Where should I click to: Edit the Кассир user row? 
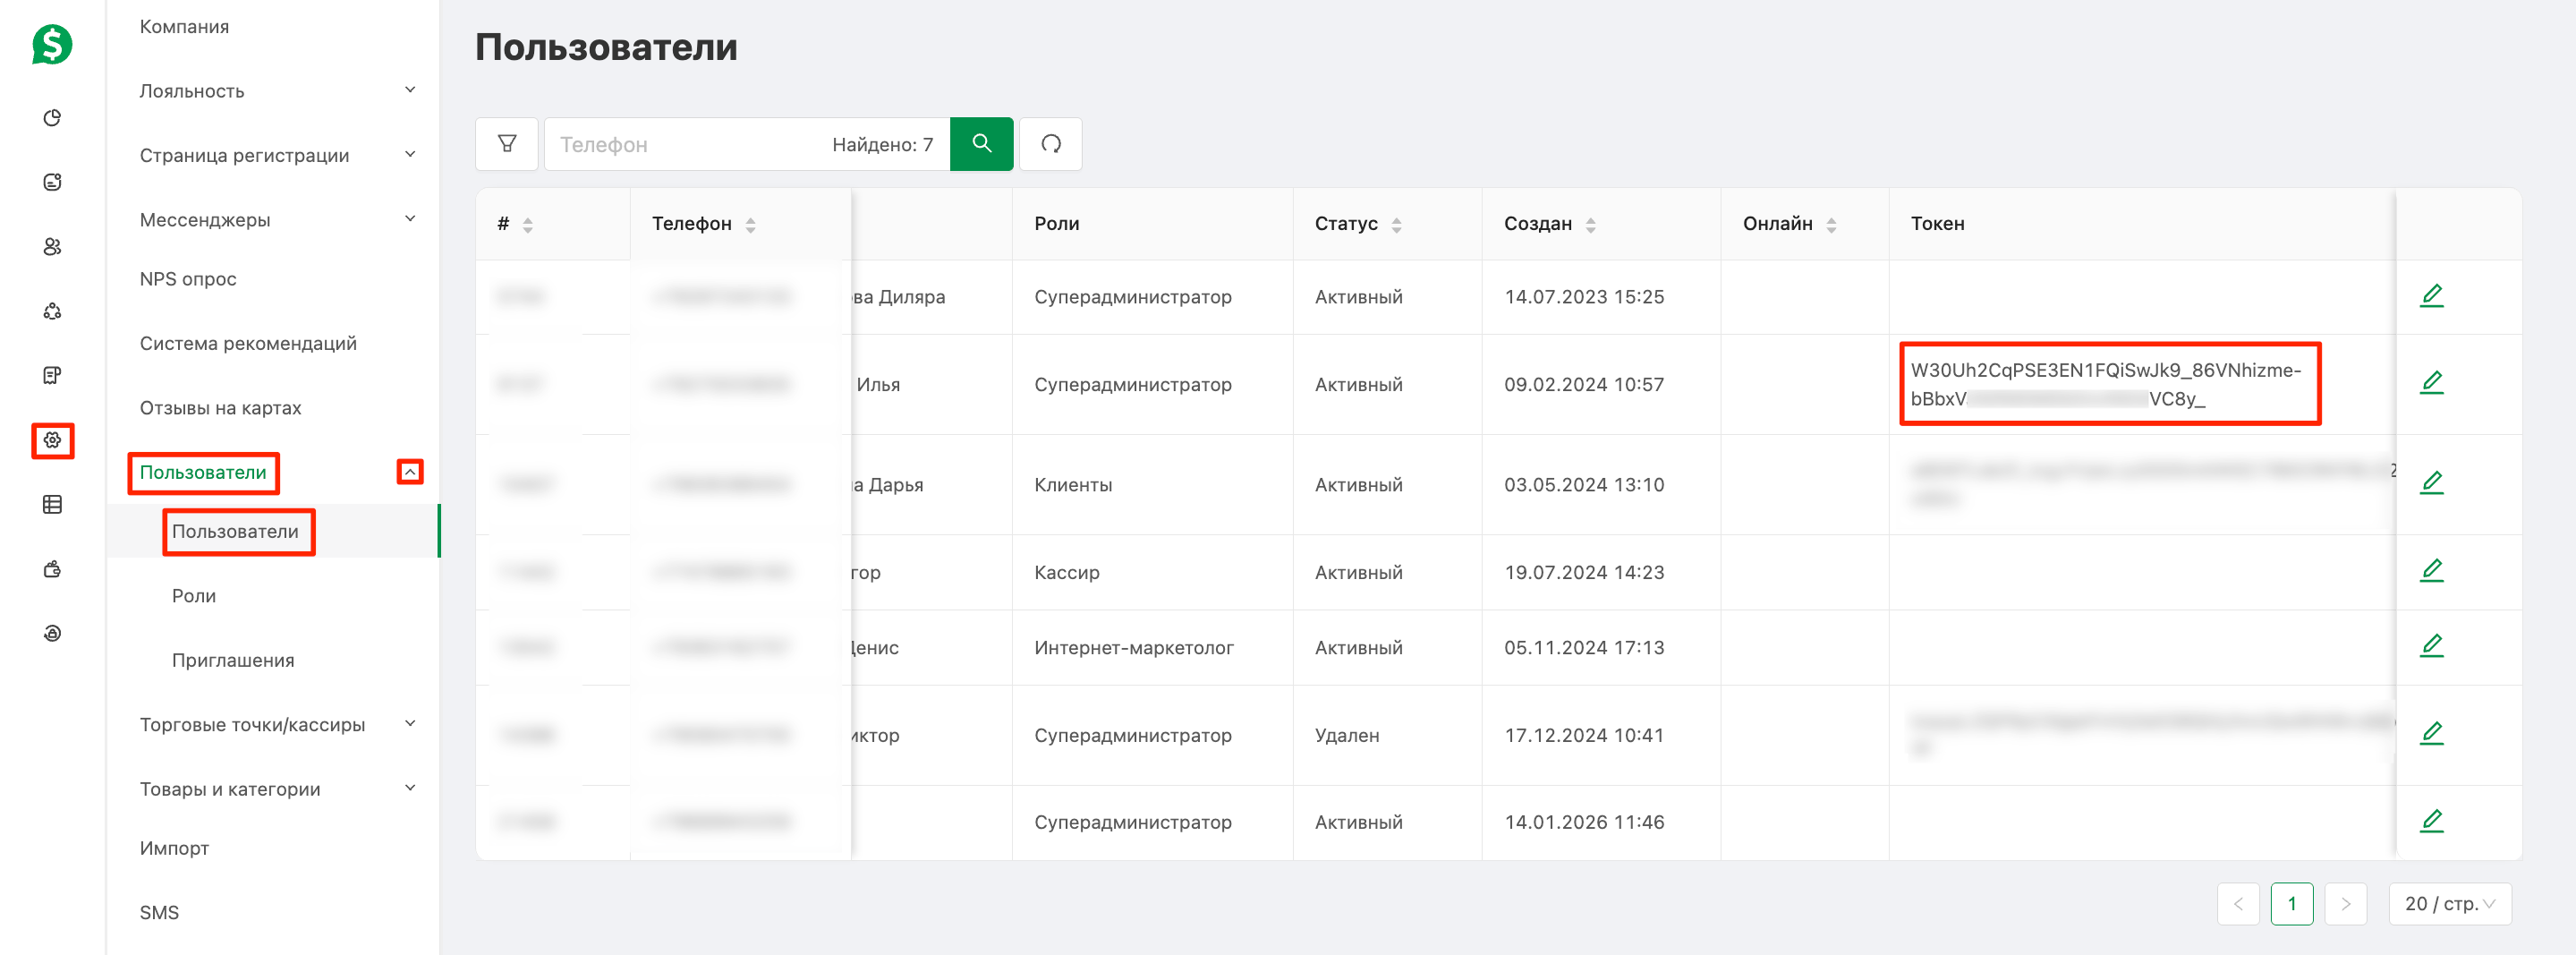2431,571
